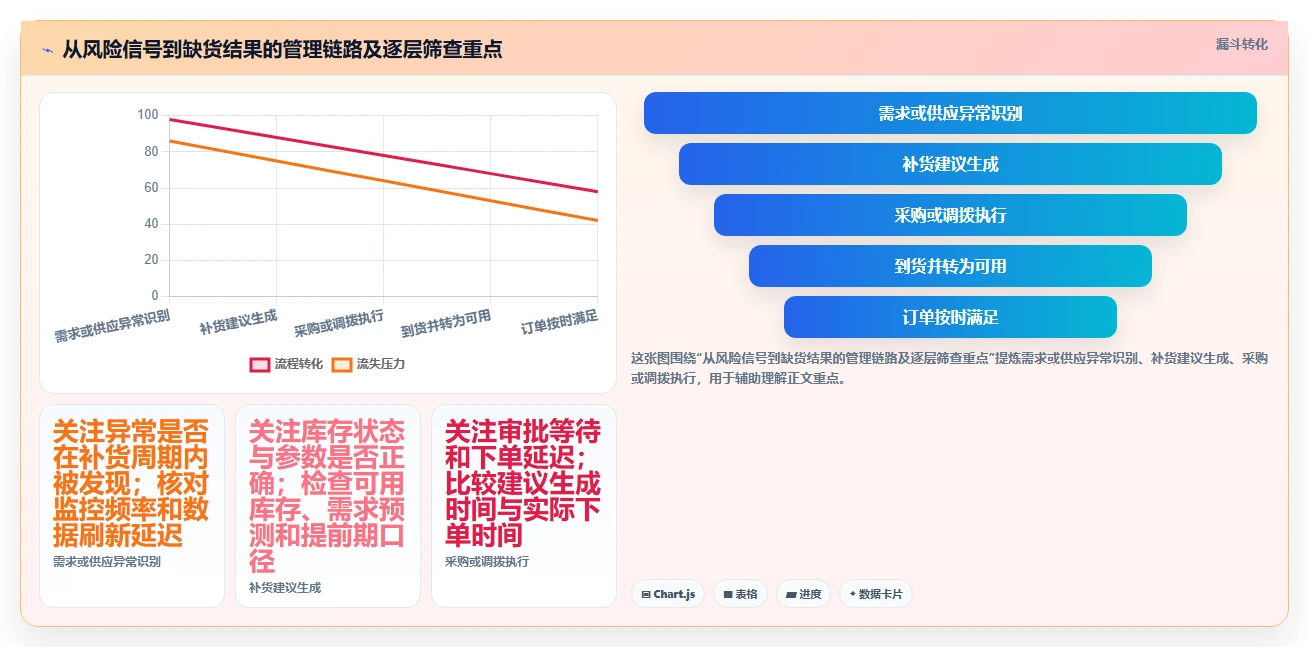Click the 数据卡片 tag chip
The image size is (1309, 647).
[875, 594]
